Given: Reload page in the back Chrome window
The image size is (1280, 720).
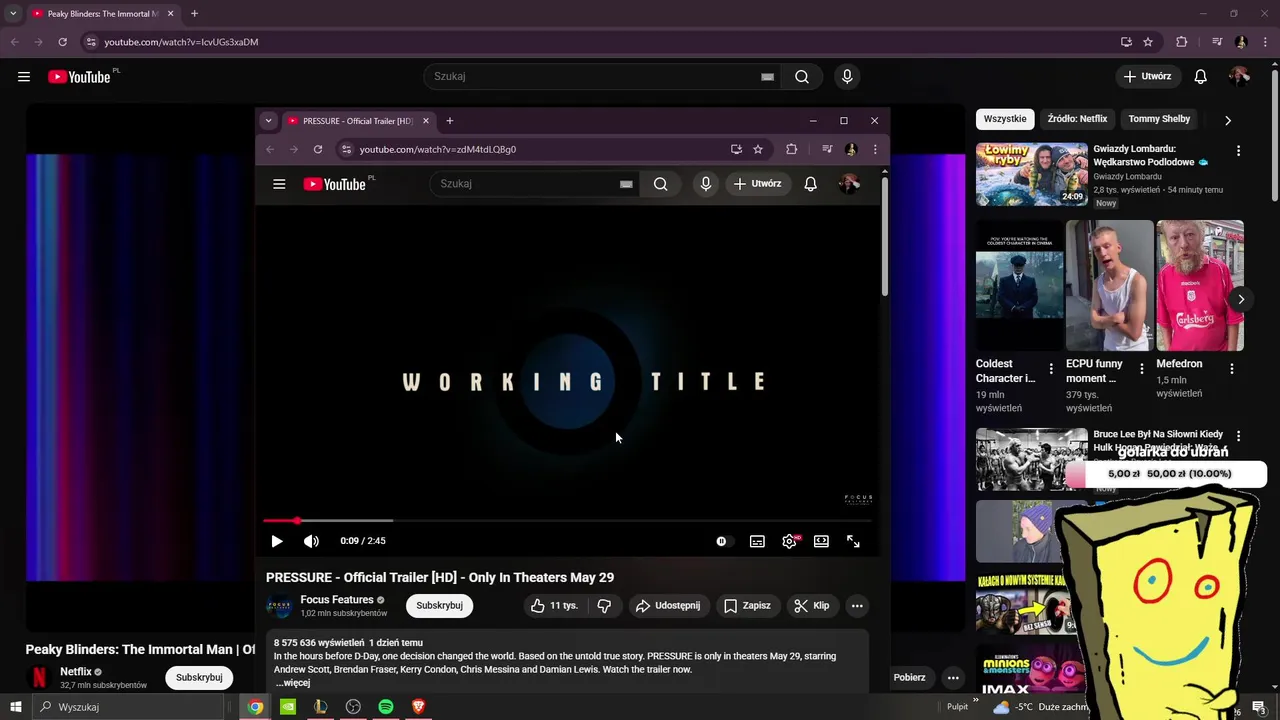Looking at the screenshot, I should 62,42.
